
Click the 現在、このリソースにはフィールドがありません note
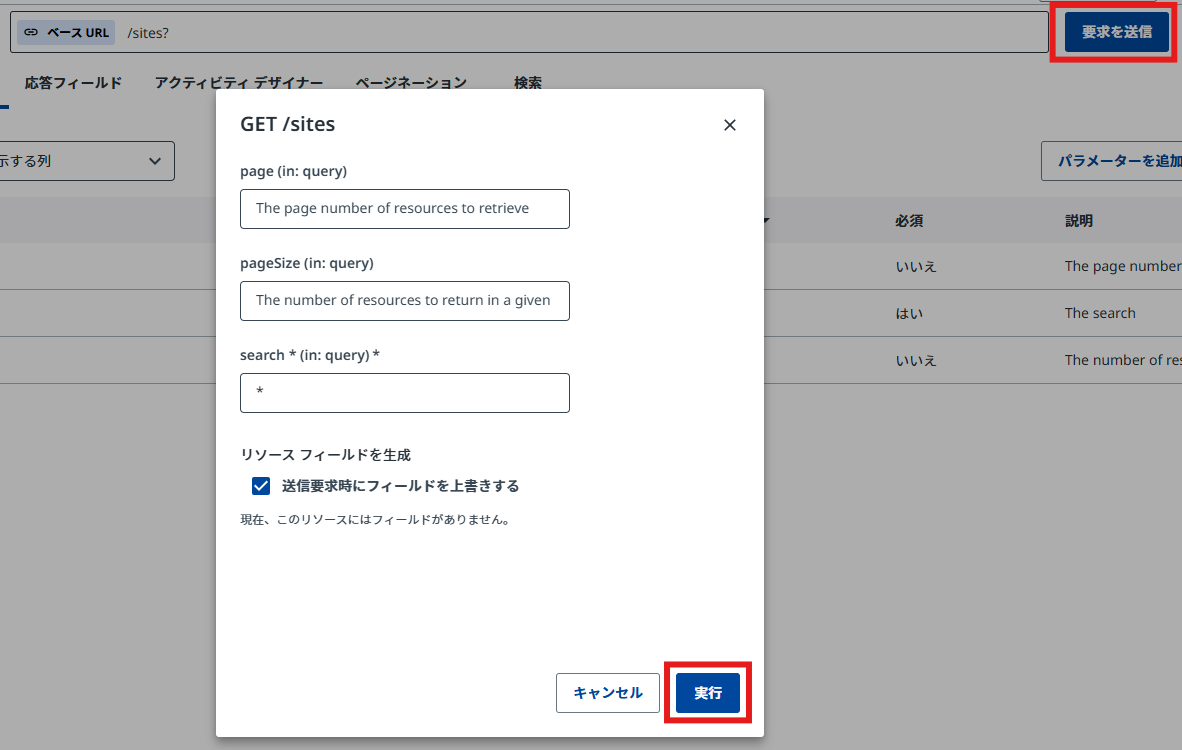(376, 519)
